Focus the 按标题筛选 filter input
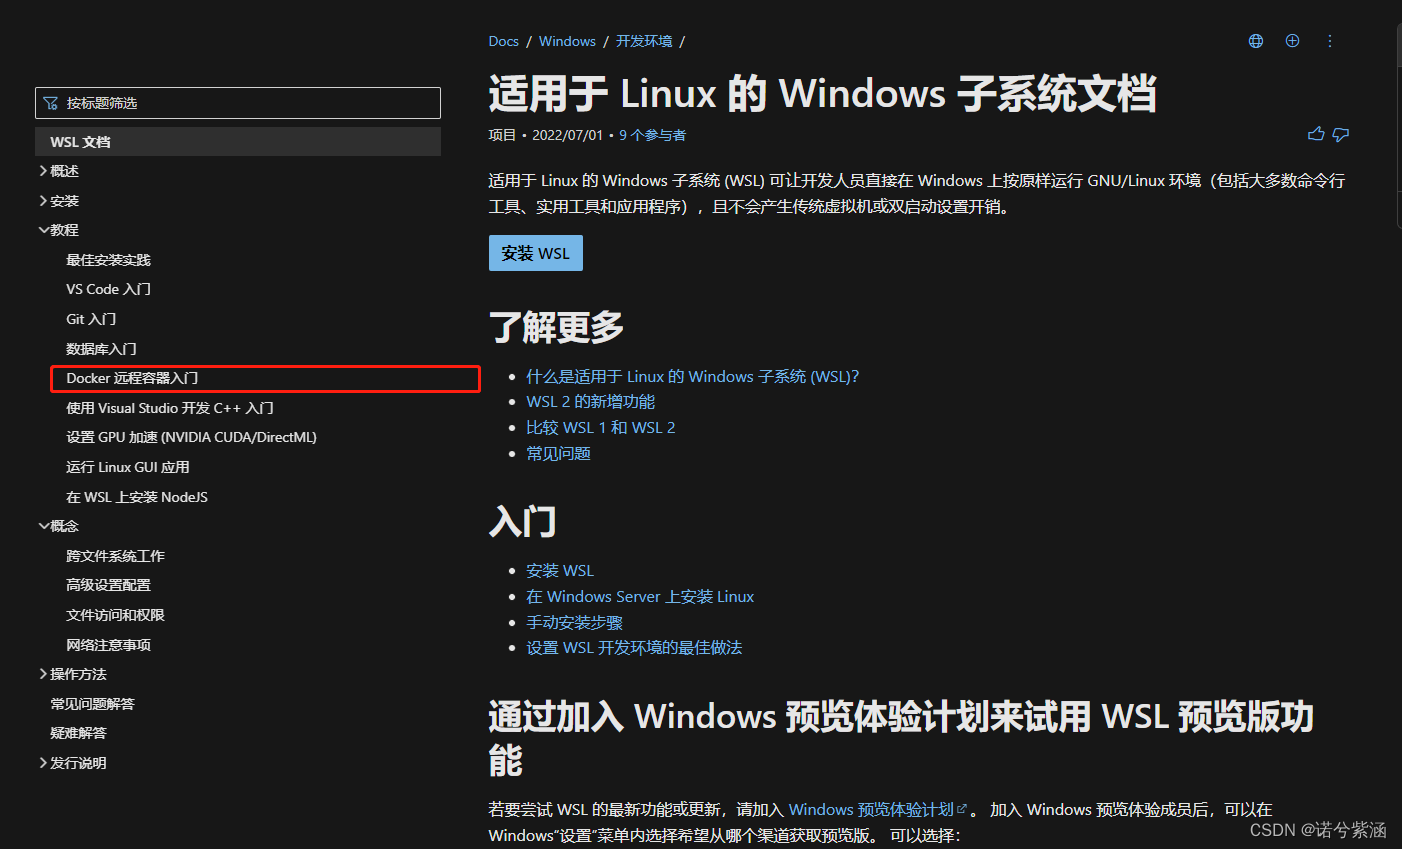Image resolution: width=1402 pixels, height=849 pixels. (x=238, y=103)
